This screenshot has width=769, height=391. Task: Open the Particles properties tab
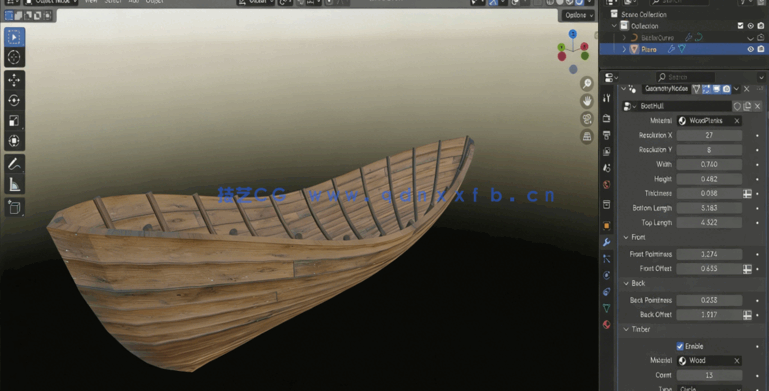(x=607, y=259)
